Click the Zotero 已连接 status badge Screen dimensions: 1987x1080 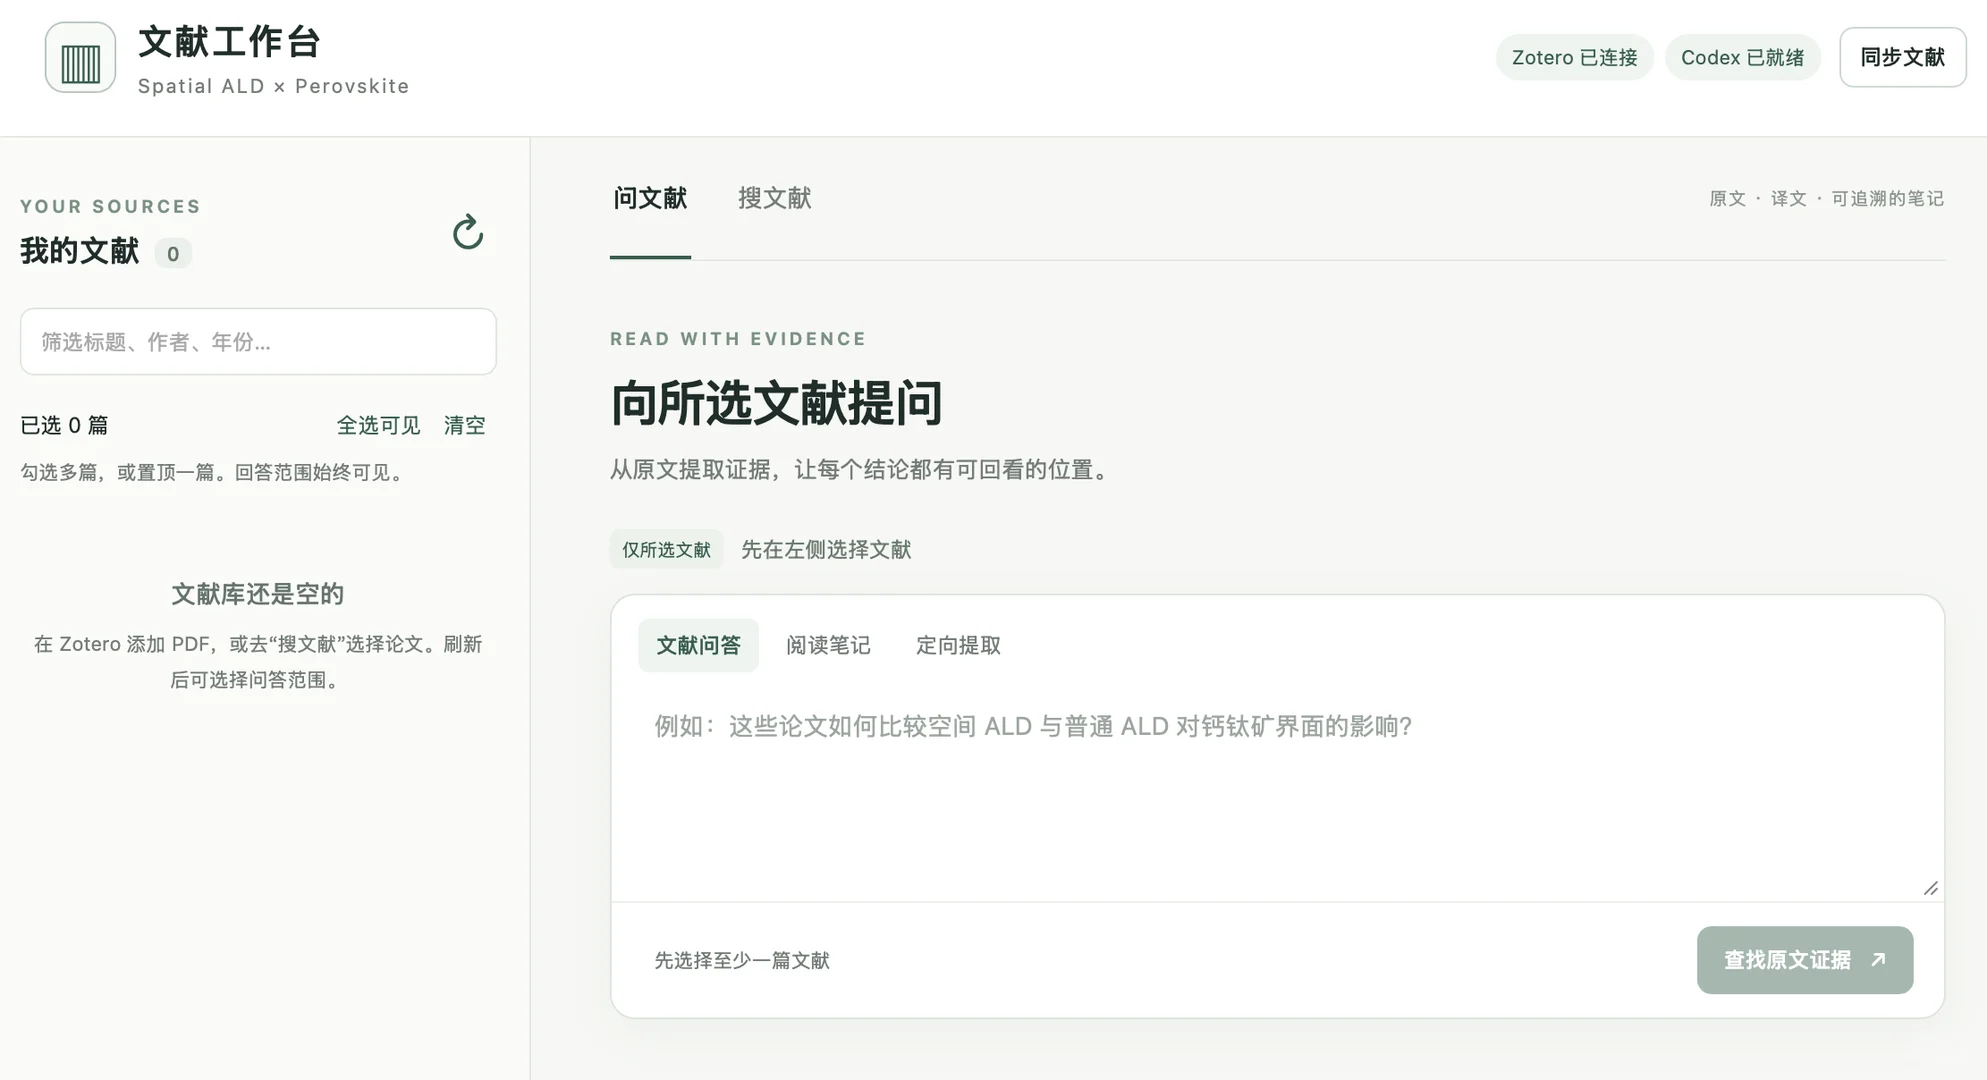click(1574, 57)
